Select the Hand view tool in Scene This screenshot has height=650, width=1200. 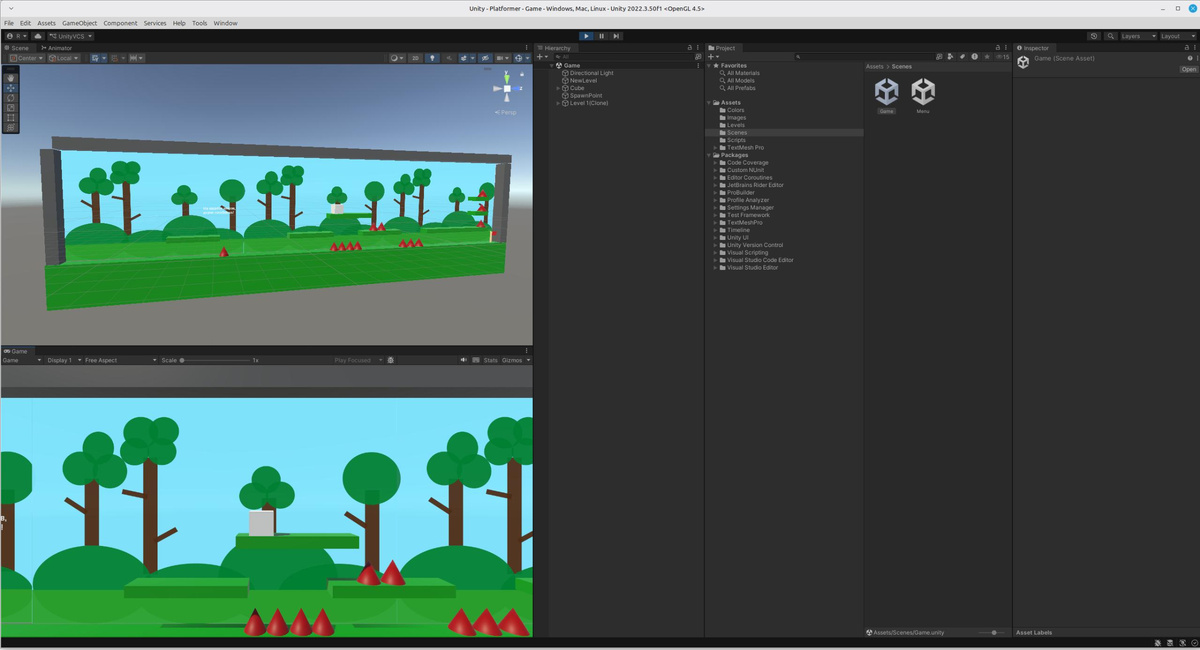[11, 77]
